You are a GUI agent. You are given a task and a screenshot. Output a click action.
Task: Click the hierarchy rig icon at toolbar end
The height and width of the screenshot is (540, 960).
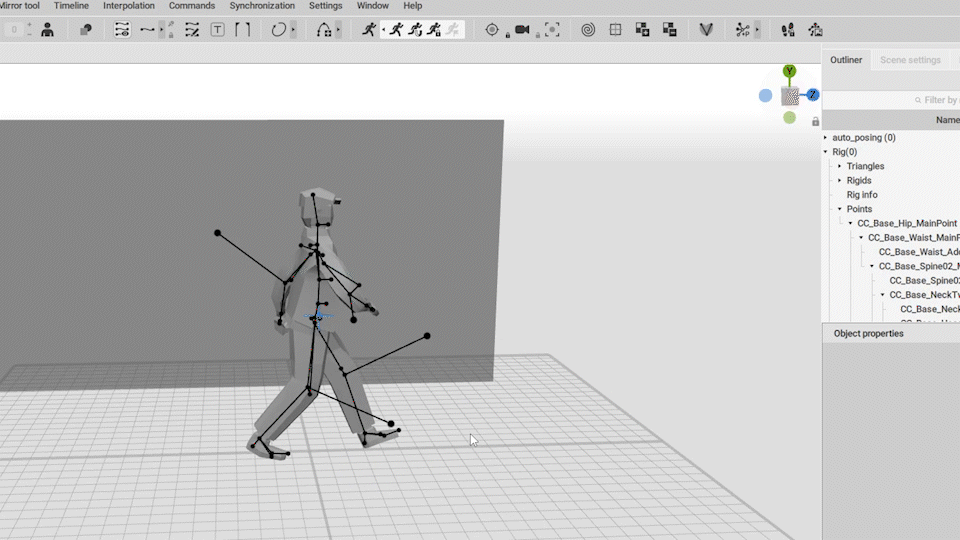click(x=815, y=29)
